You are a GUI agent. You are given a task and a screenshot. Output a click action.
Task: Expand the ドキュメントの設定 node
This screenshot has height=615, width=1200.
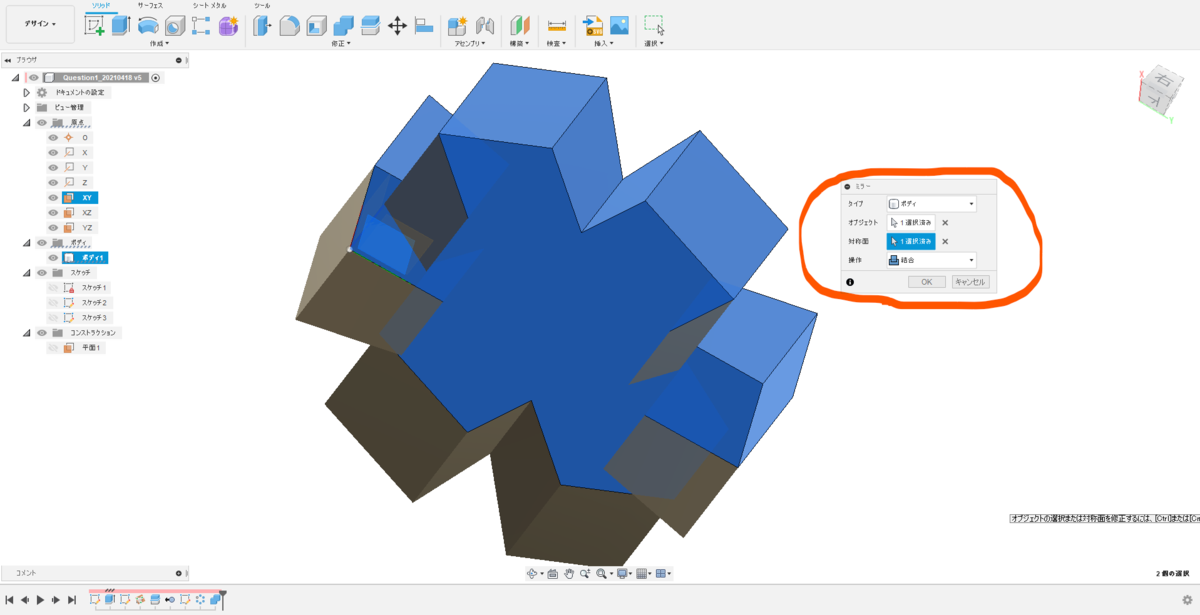[x=27, y=92]
